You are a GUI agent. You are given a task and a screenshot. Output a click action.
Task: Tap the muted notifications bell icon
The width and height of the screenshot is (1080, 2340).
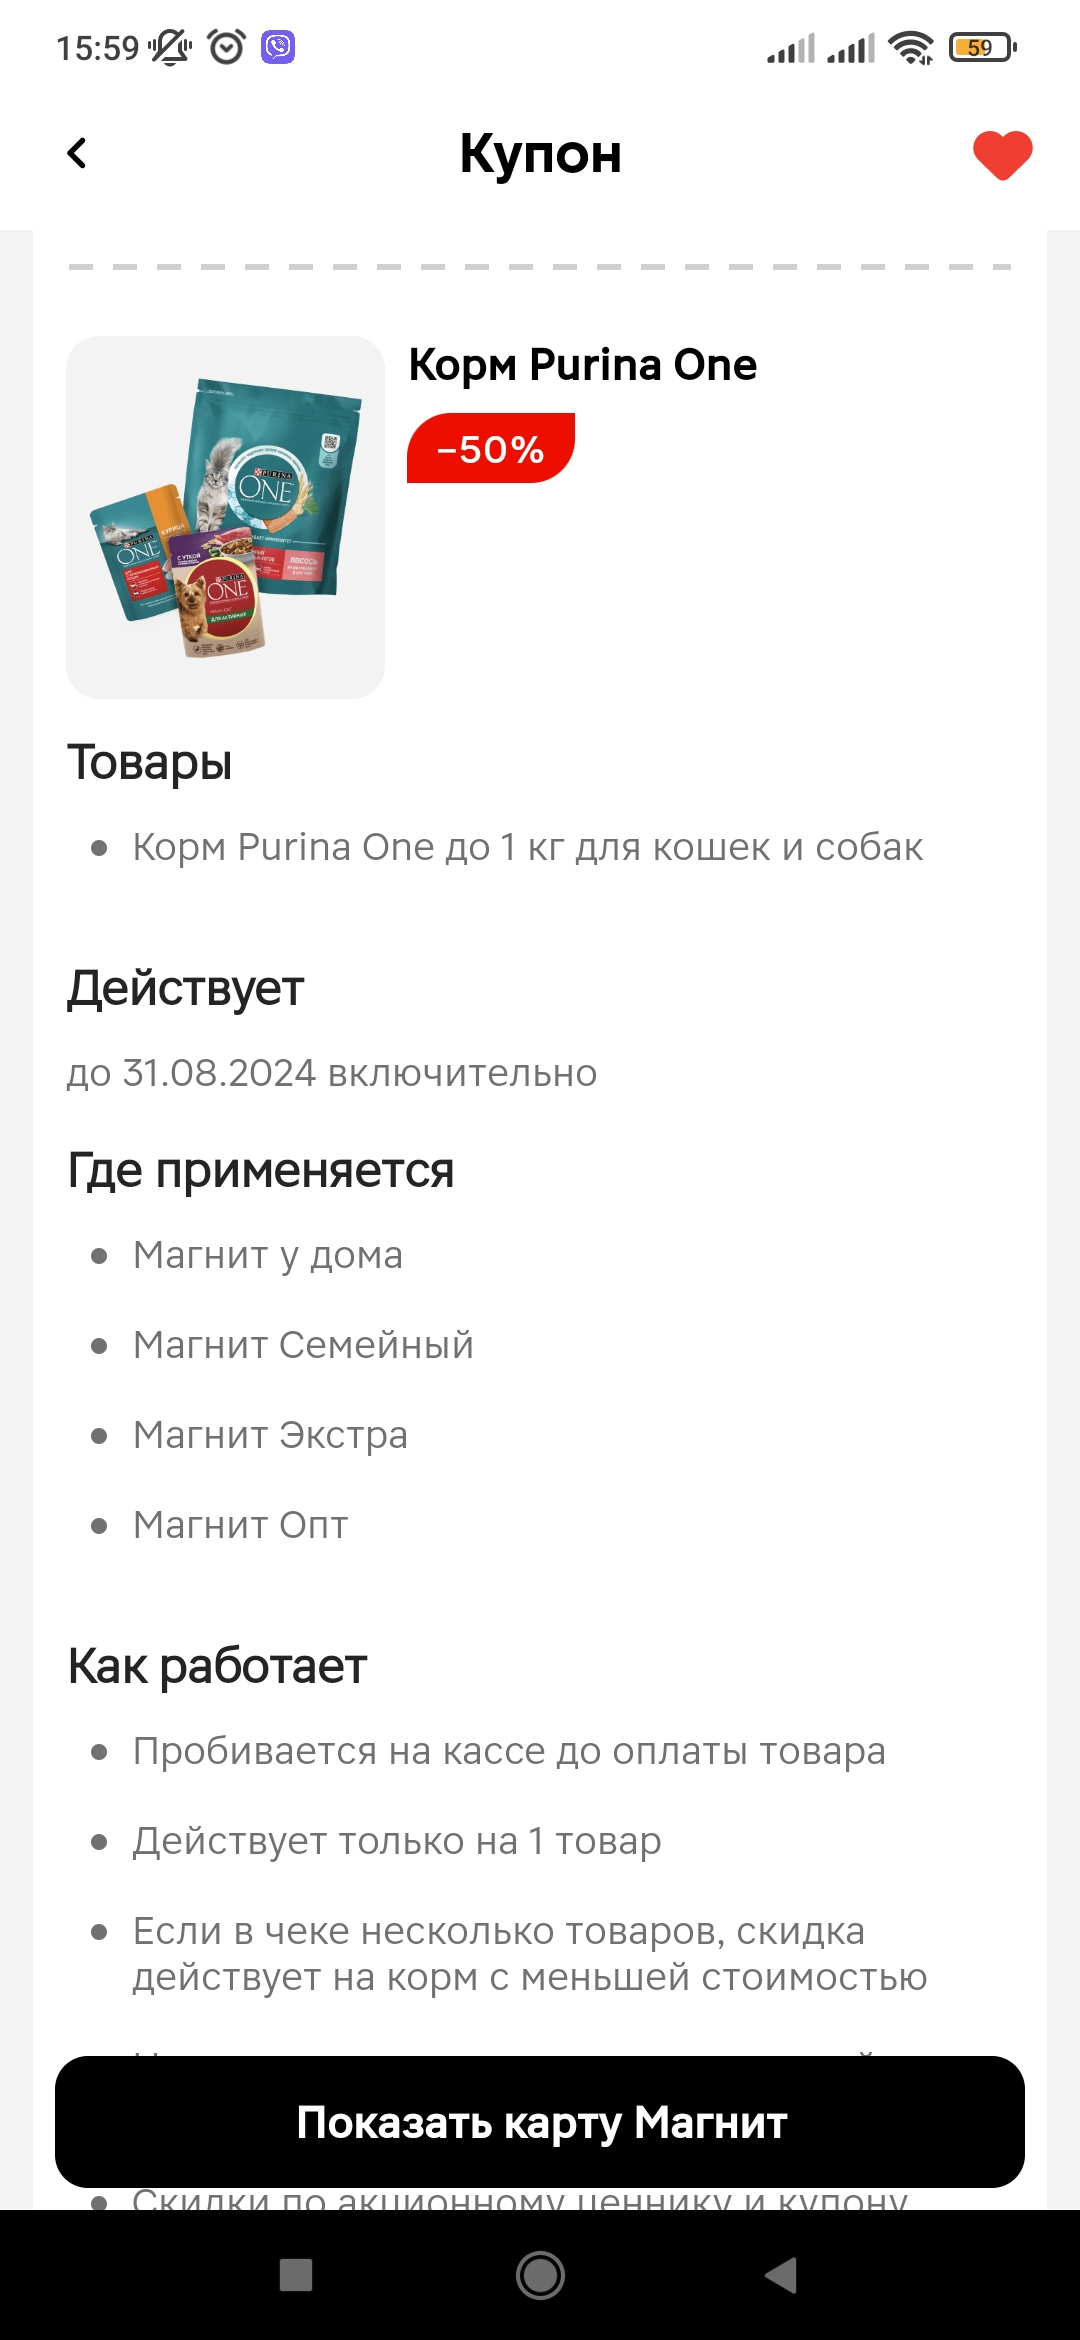[x=171, y=47]
